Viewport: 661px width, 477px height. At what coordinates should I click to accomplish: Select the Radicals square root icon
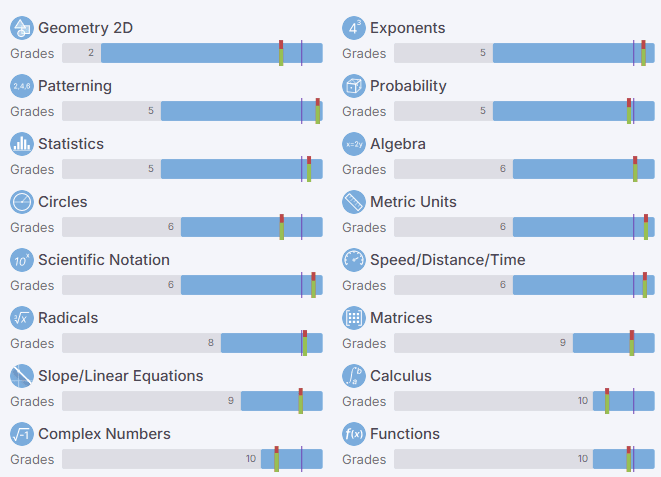point(22,318)
